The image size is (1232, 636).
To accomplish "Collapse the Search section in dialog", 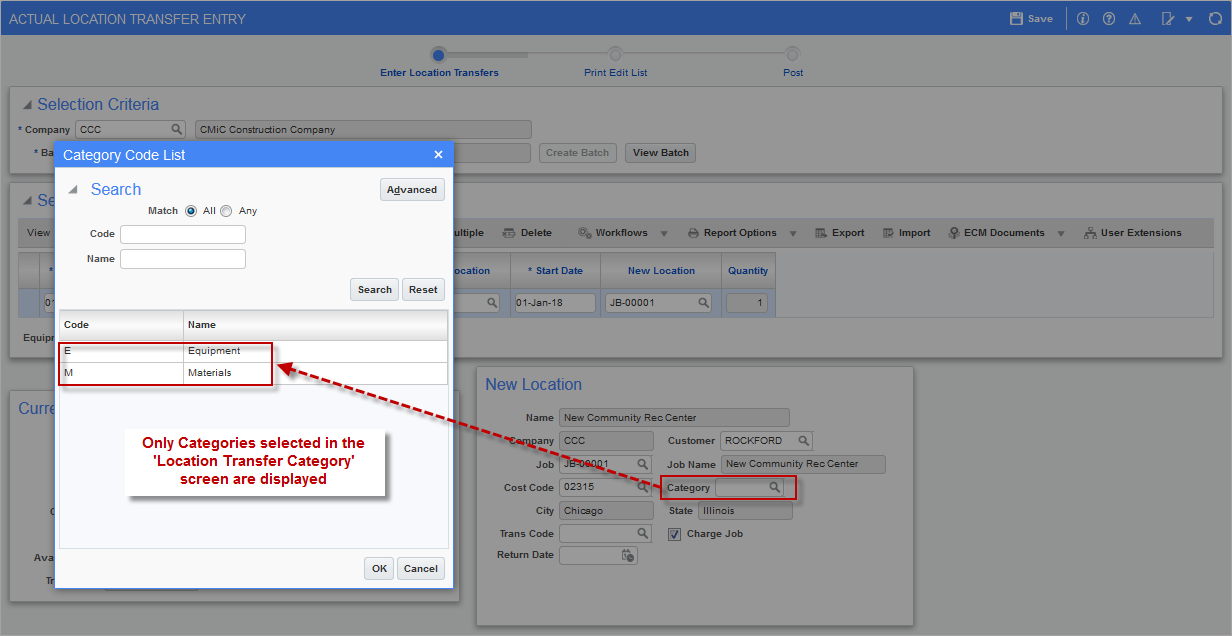I will click(73, 190).
